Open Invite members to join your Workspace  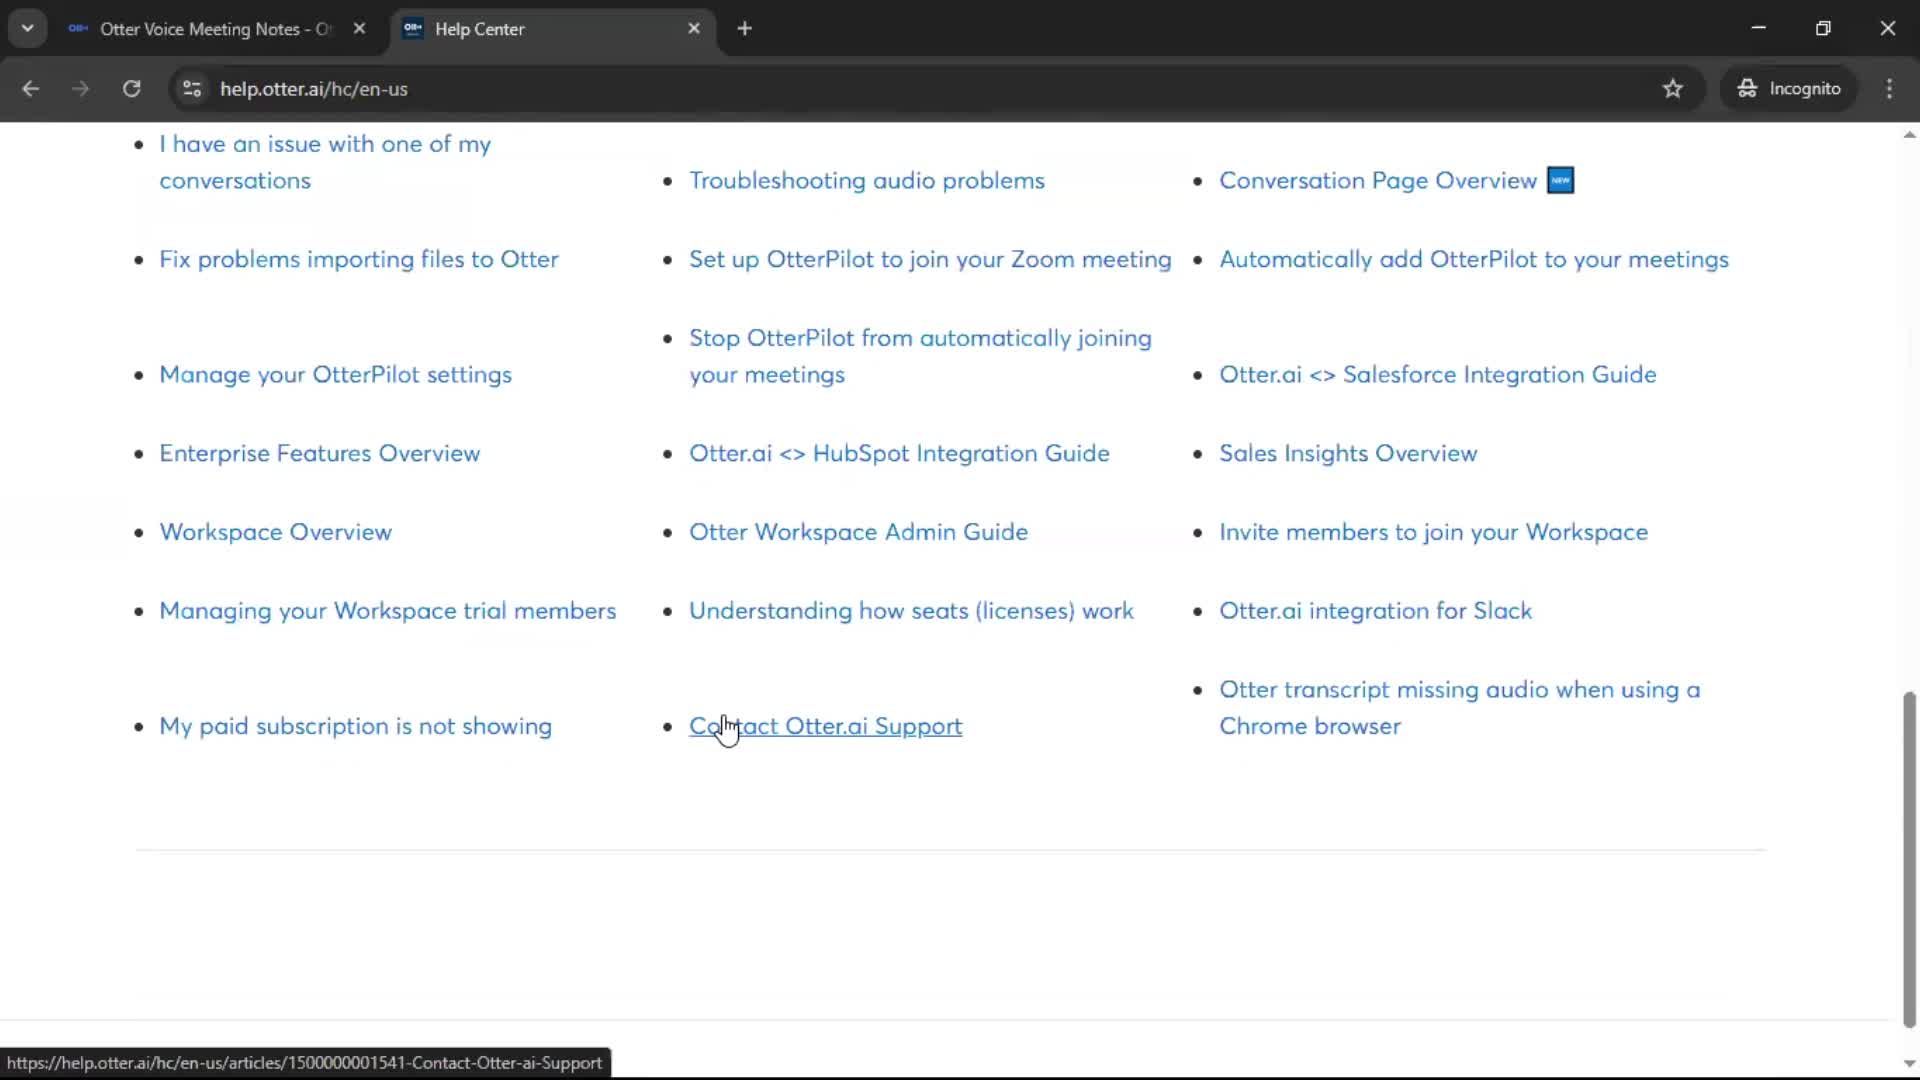pyautogui.click(x=1433, y=533)
